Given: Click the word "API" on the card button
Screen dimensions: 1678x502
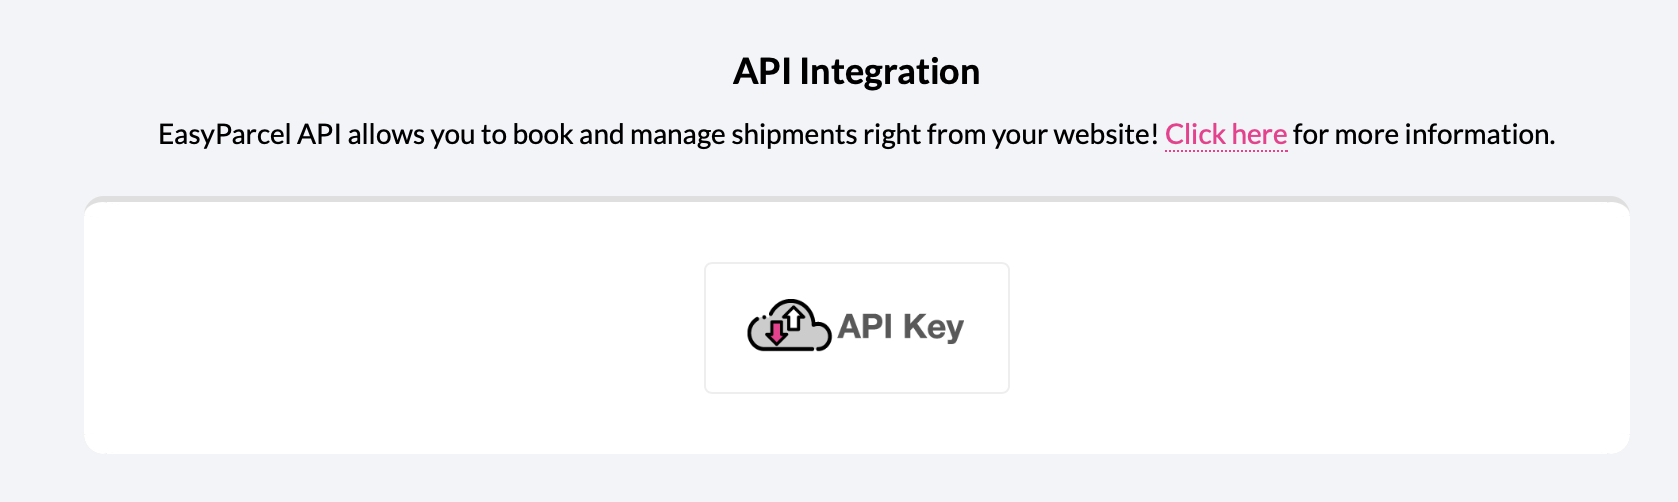Looking at the screenshot, I should 866,326.
